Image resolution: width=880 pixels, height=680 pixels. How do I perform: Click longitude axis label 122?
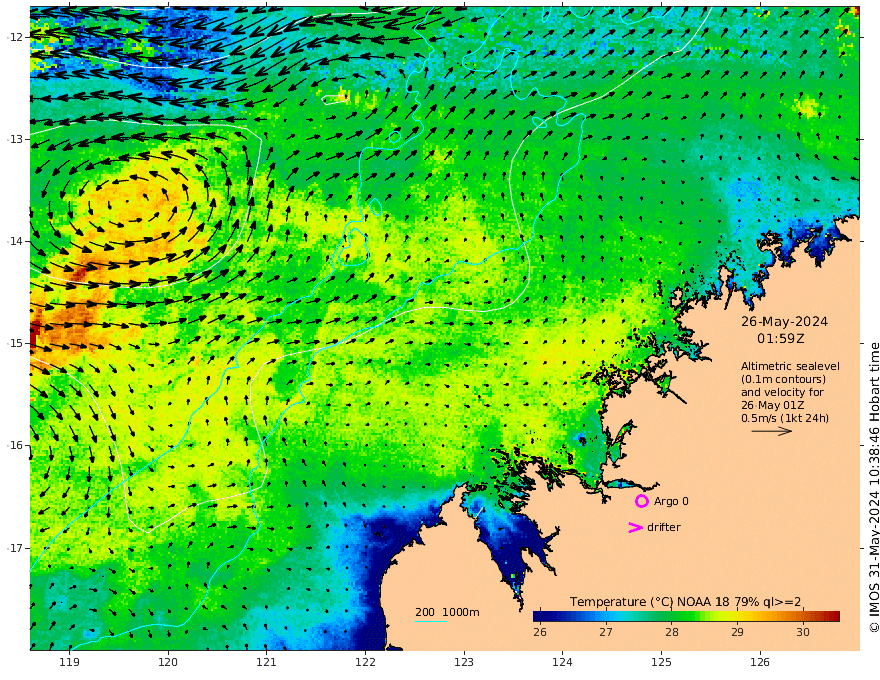(x=365, y=662)
